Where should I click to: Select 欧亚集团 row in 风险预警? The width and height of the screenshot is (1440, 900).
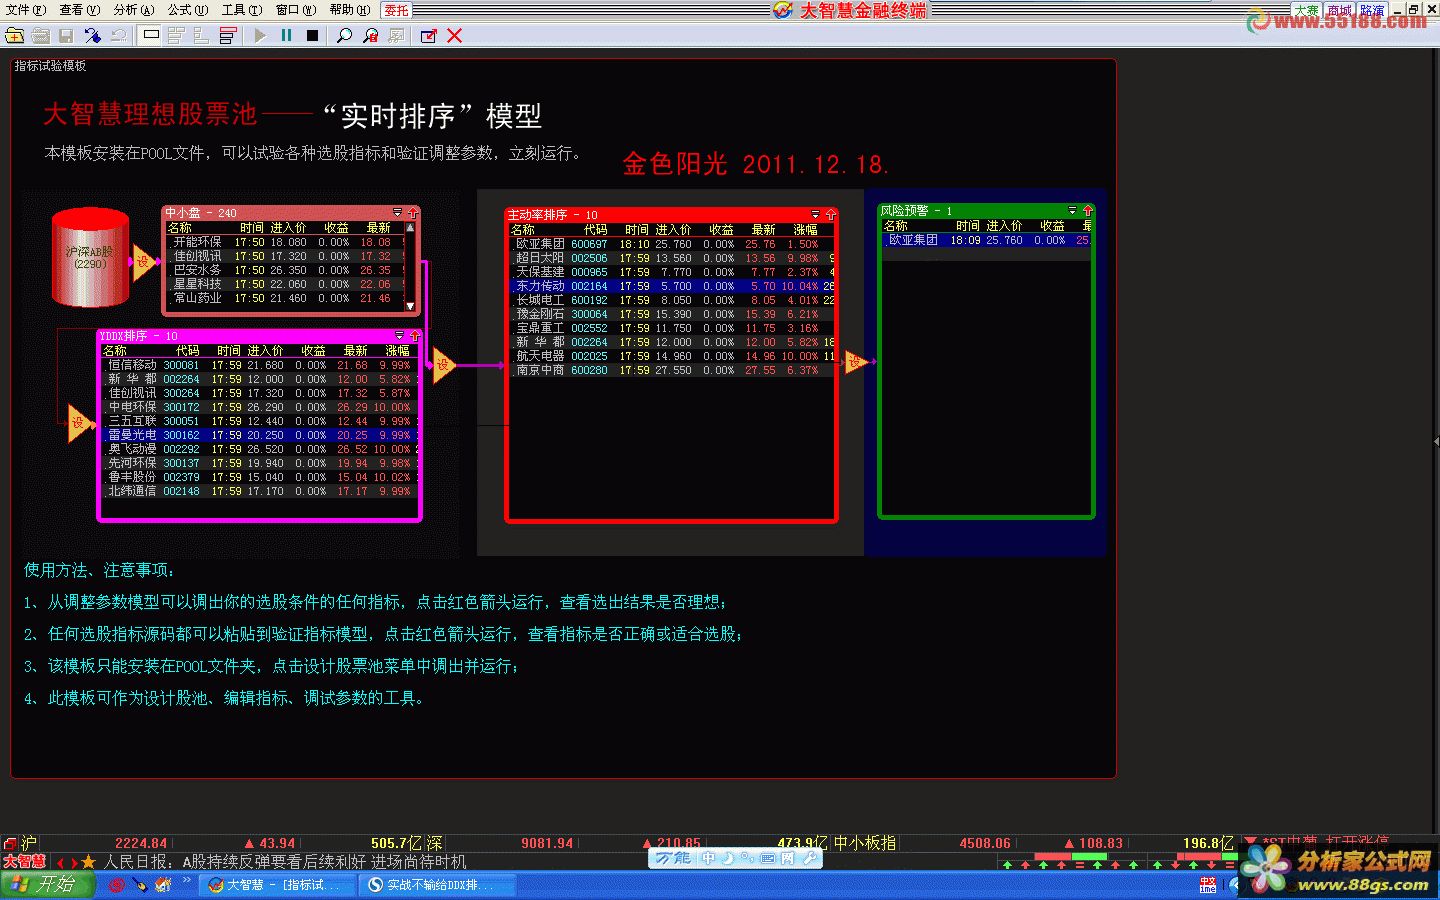coord(986,240)
